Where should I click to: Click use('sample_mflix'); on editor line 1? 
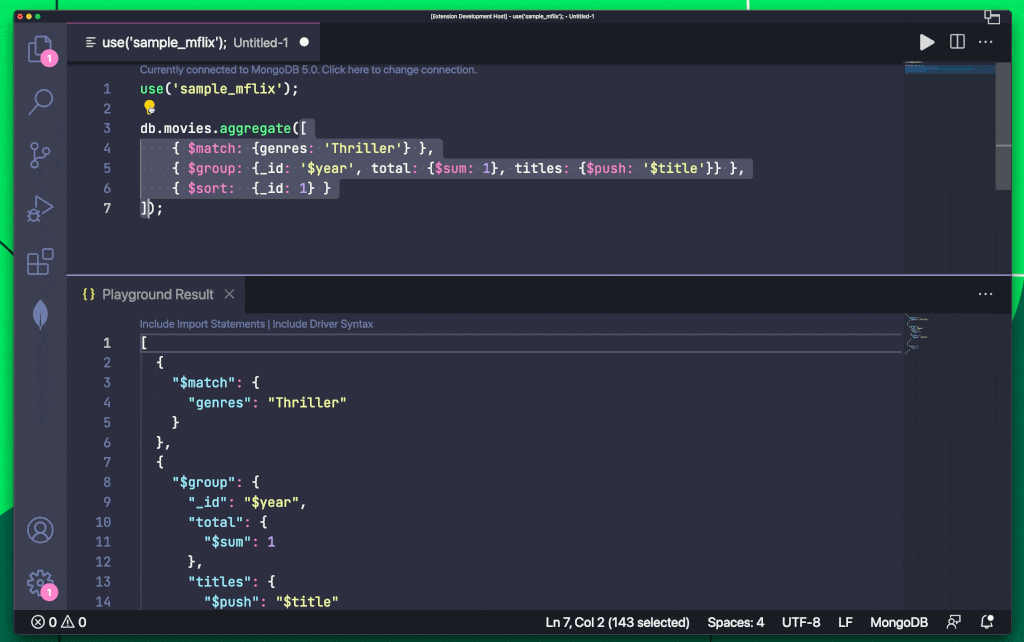point(219,89)
